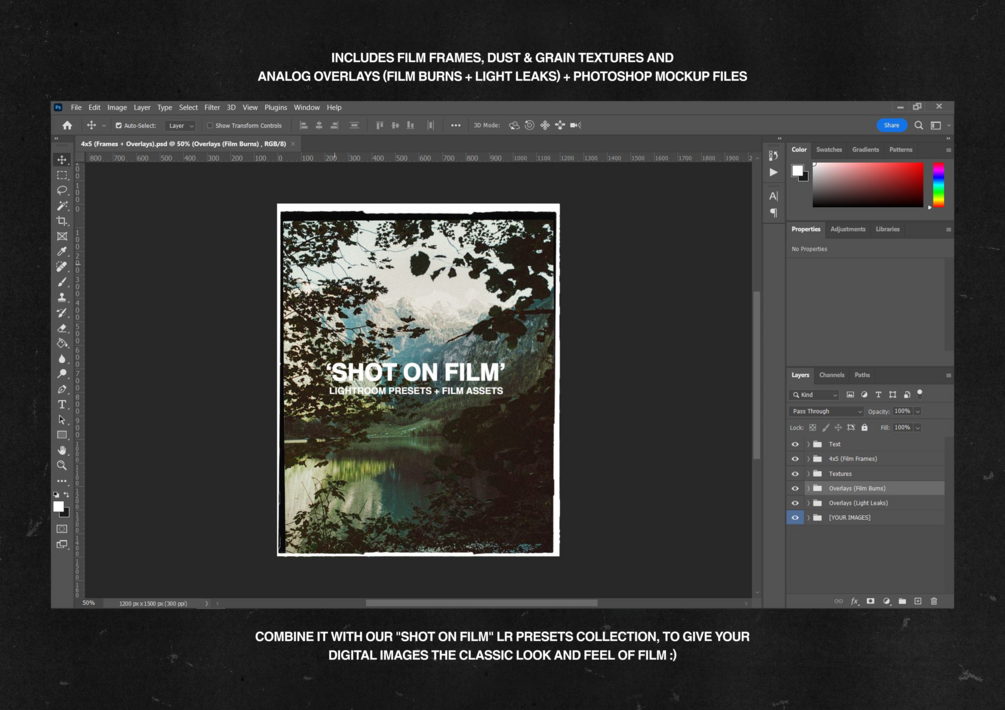1005x710 pixels.
Task: Select the Eraser tool
Action: (x=62, y=328)
